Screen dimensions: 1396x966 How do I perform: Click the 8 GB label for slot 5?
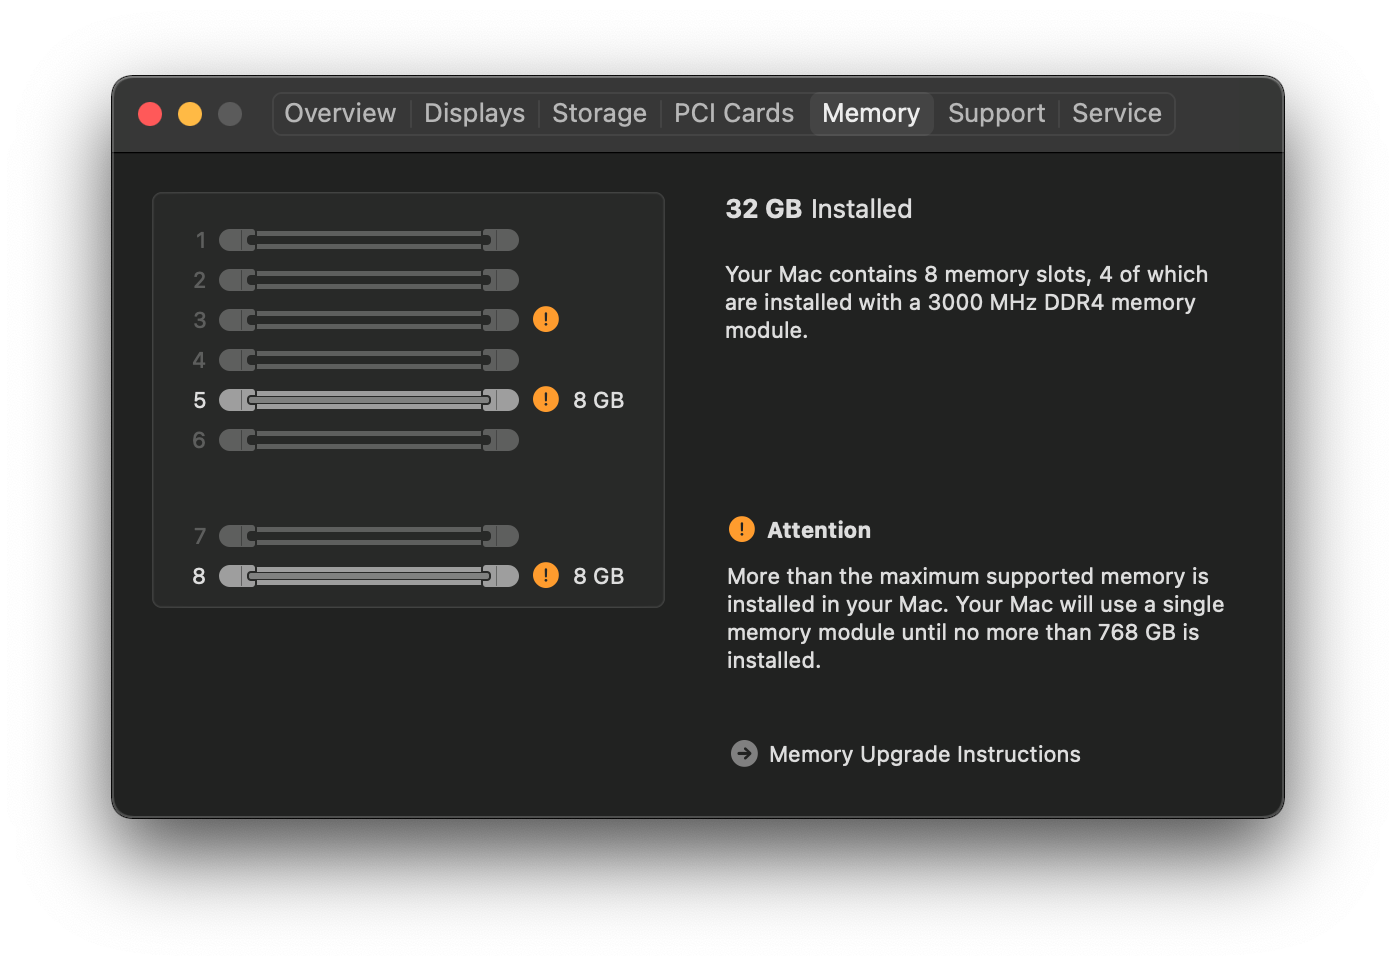coord(598,400)
